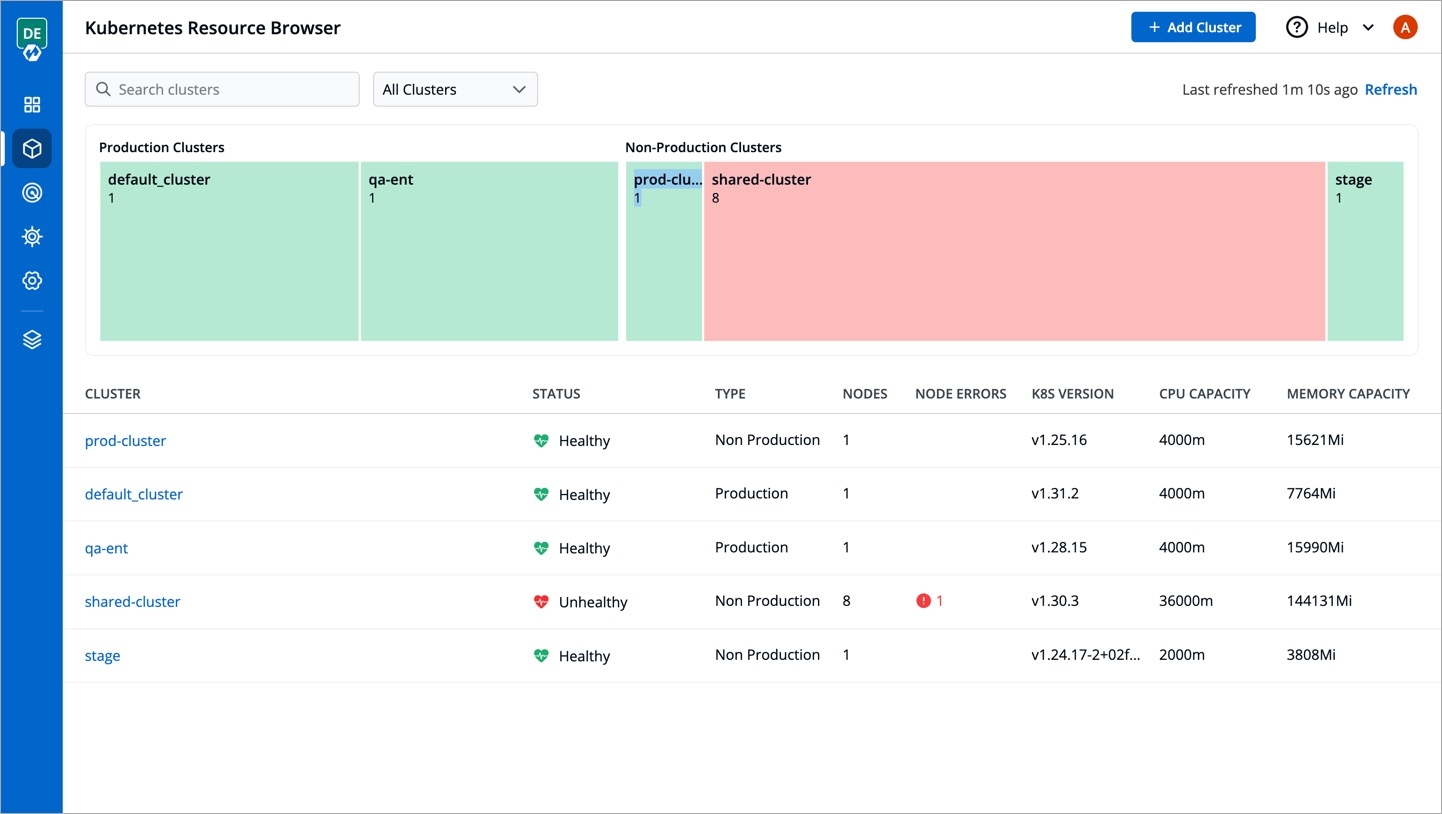Open the user avatar 'A' profile menu
Screen dimensions: 1442x814
click(x=1405, y=28)
